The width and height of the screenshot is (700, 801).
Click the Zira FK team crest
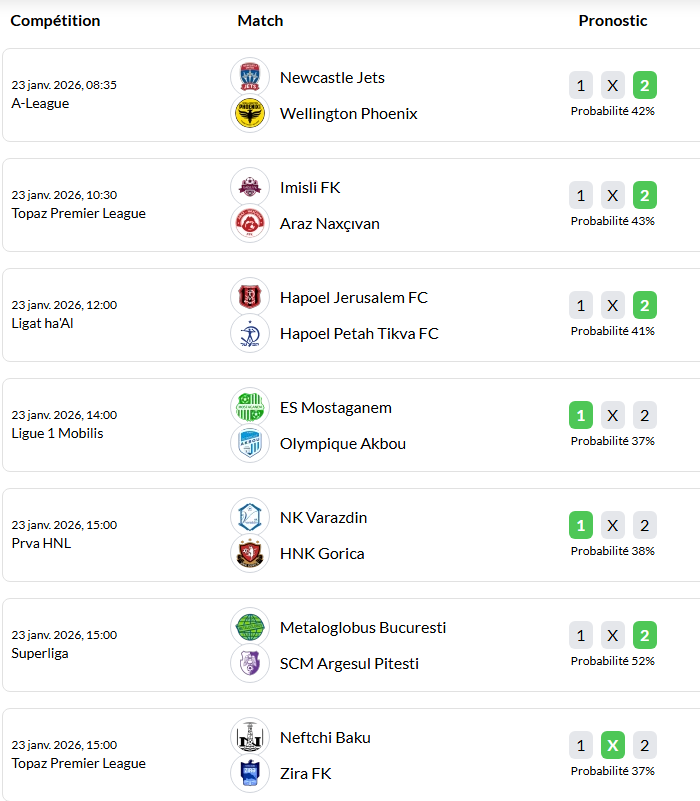250,774
